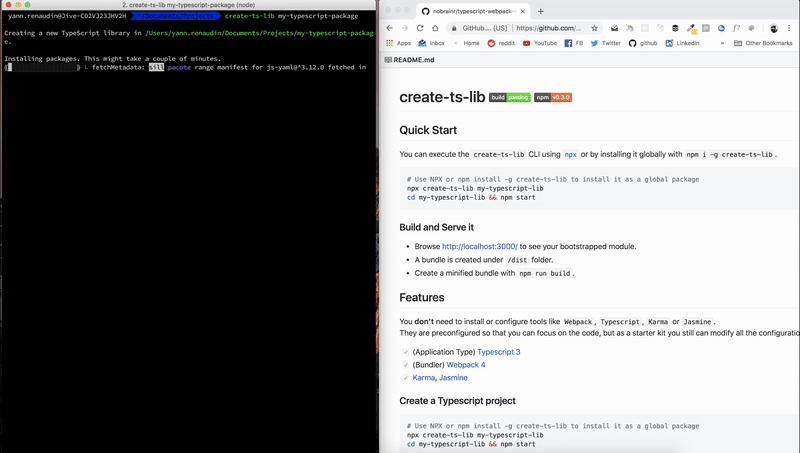Viewport: 800px width, 453px height.
Task: Click the black stacked-layers extension icon
Action: click(675, 28)
